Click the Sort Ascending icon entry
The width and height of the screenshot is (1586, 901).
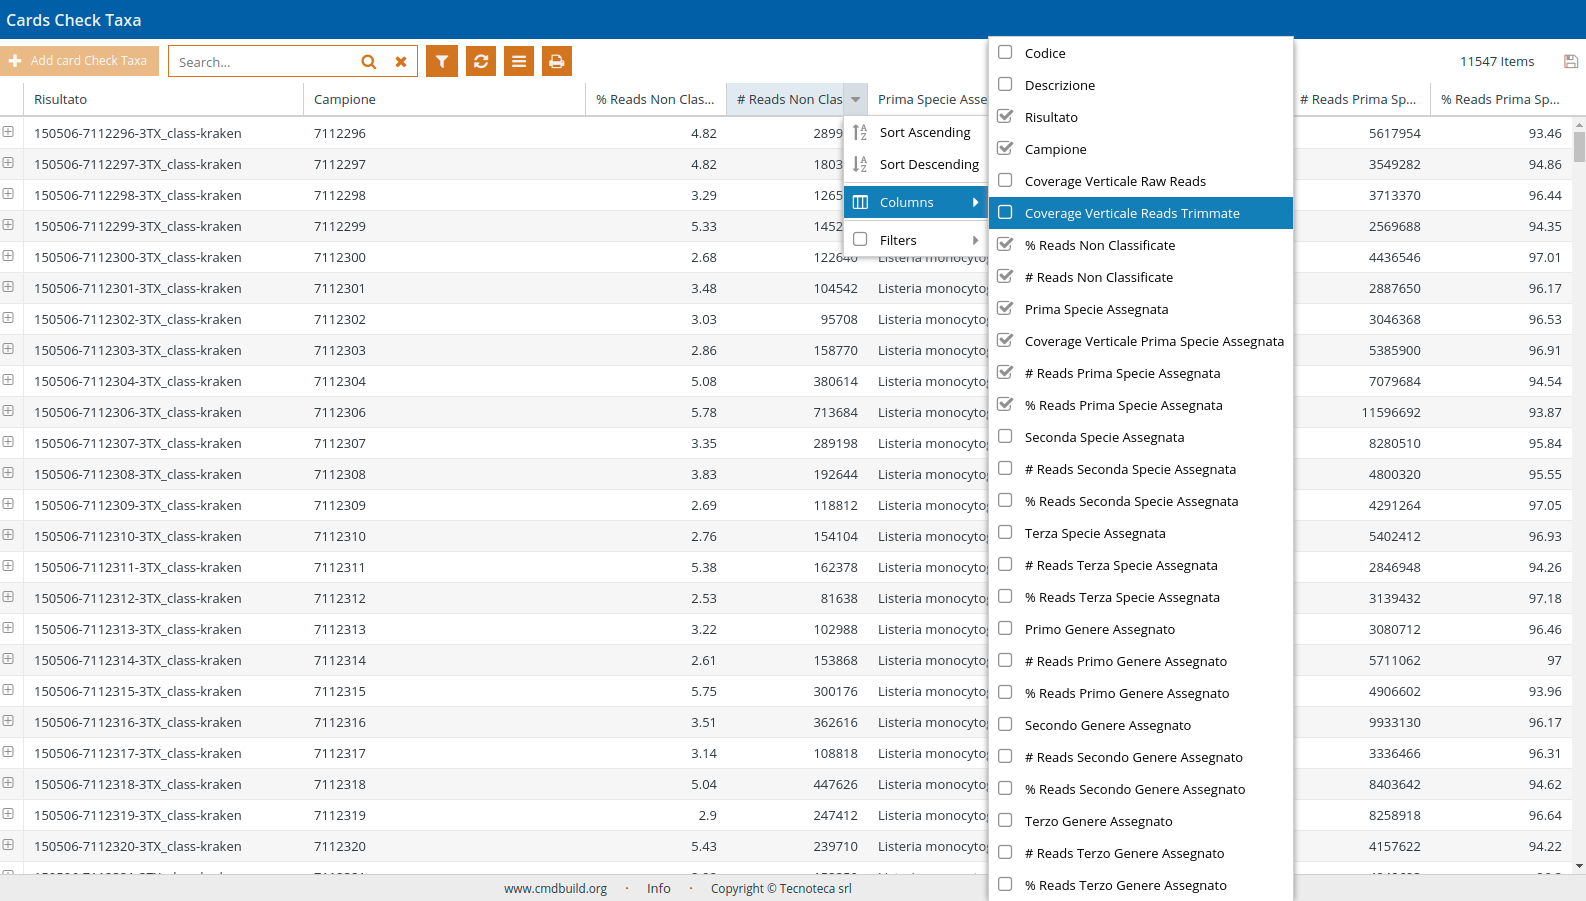click(x=860, y=132)
